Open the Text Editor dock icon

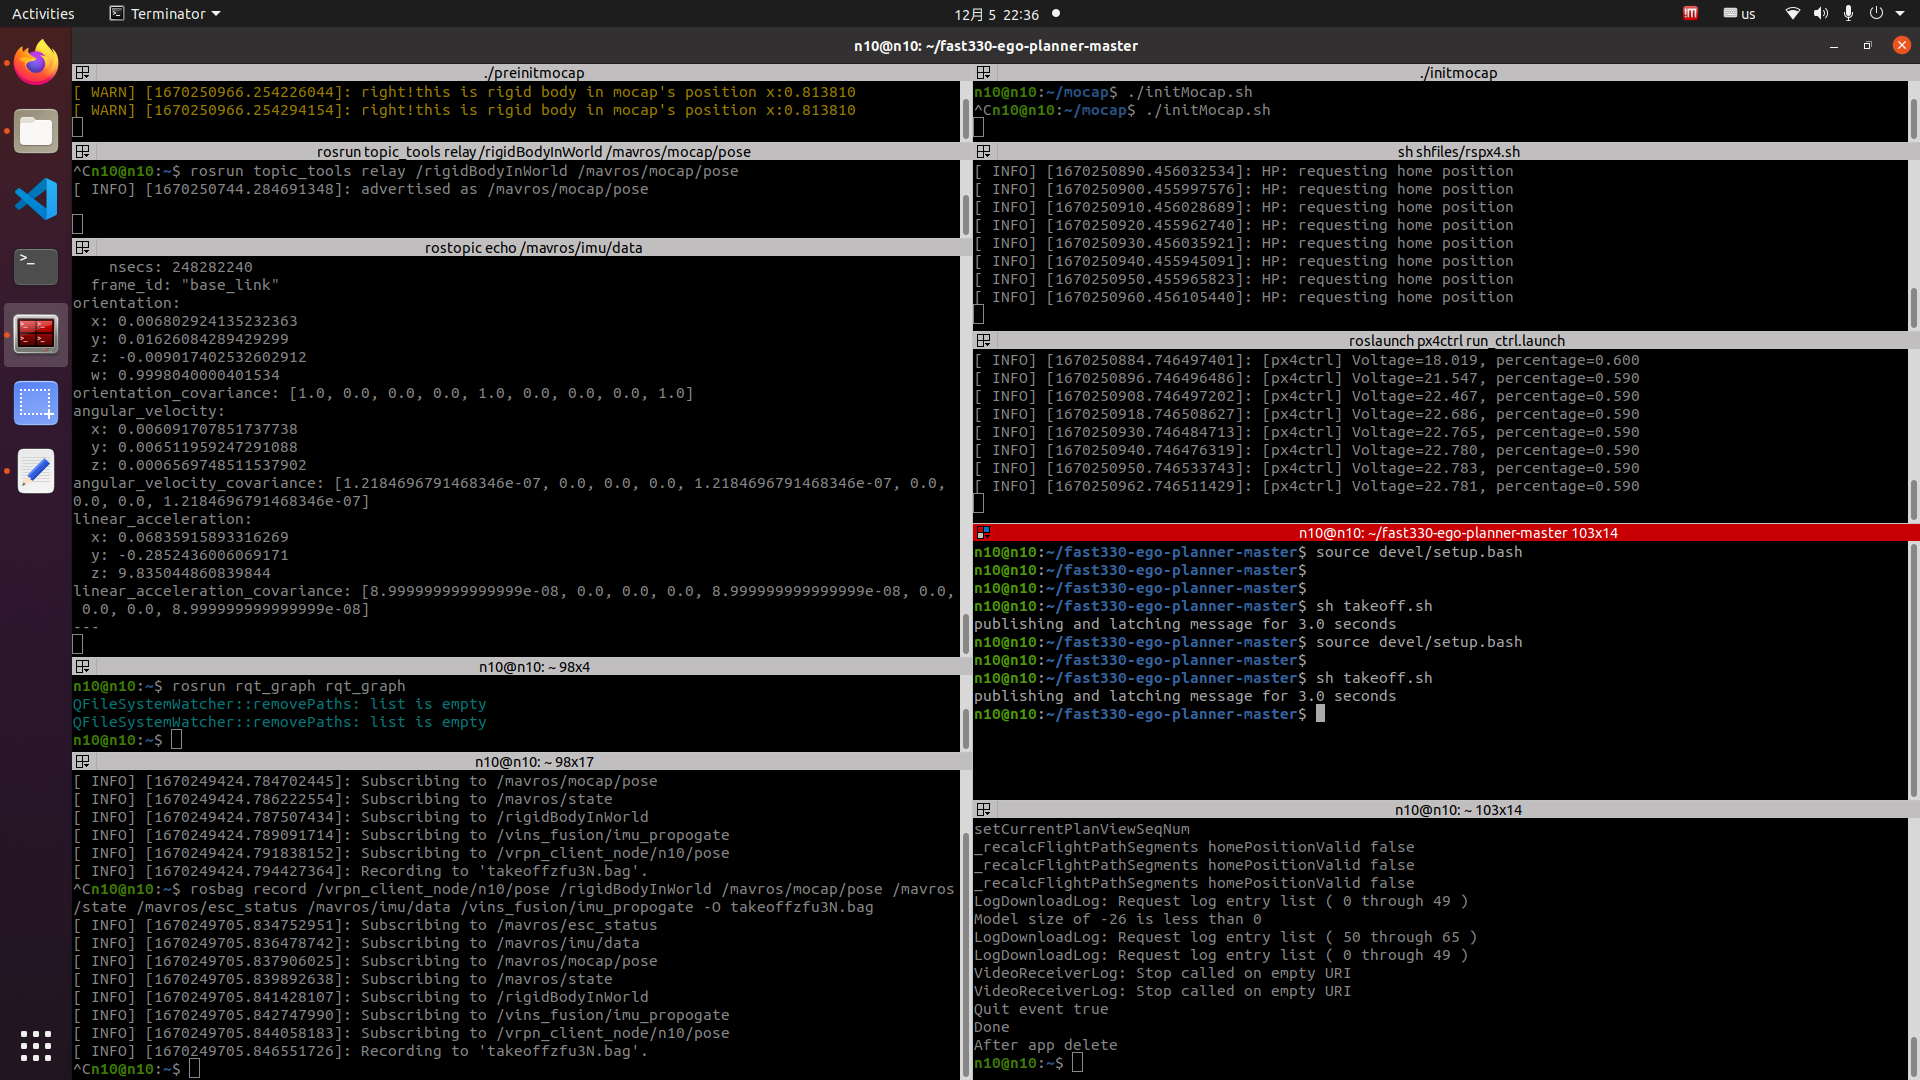36,471
